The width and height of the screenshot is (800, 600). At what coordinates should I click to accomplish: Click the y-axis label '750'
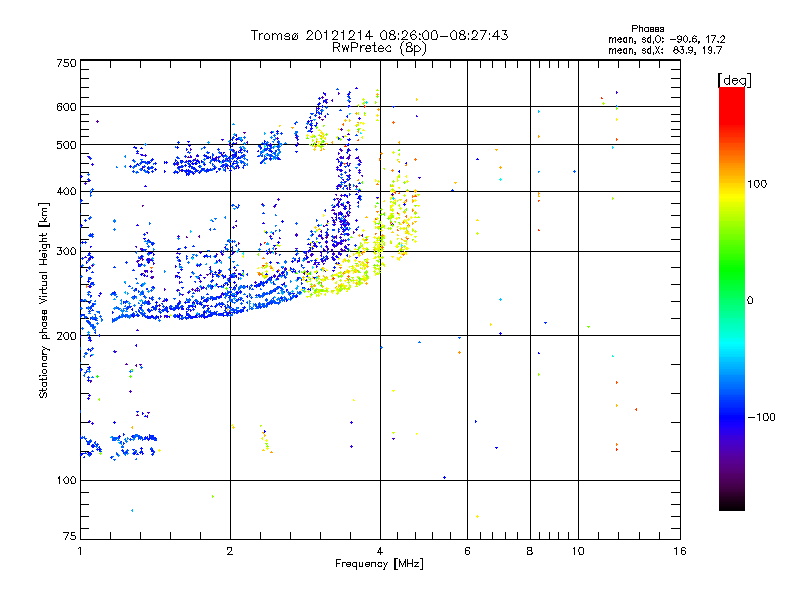click(x=66, y=63)
